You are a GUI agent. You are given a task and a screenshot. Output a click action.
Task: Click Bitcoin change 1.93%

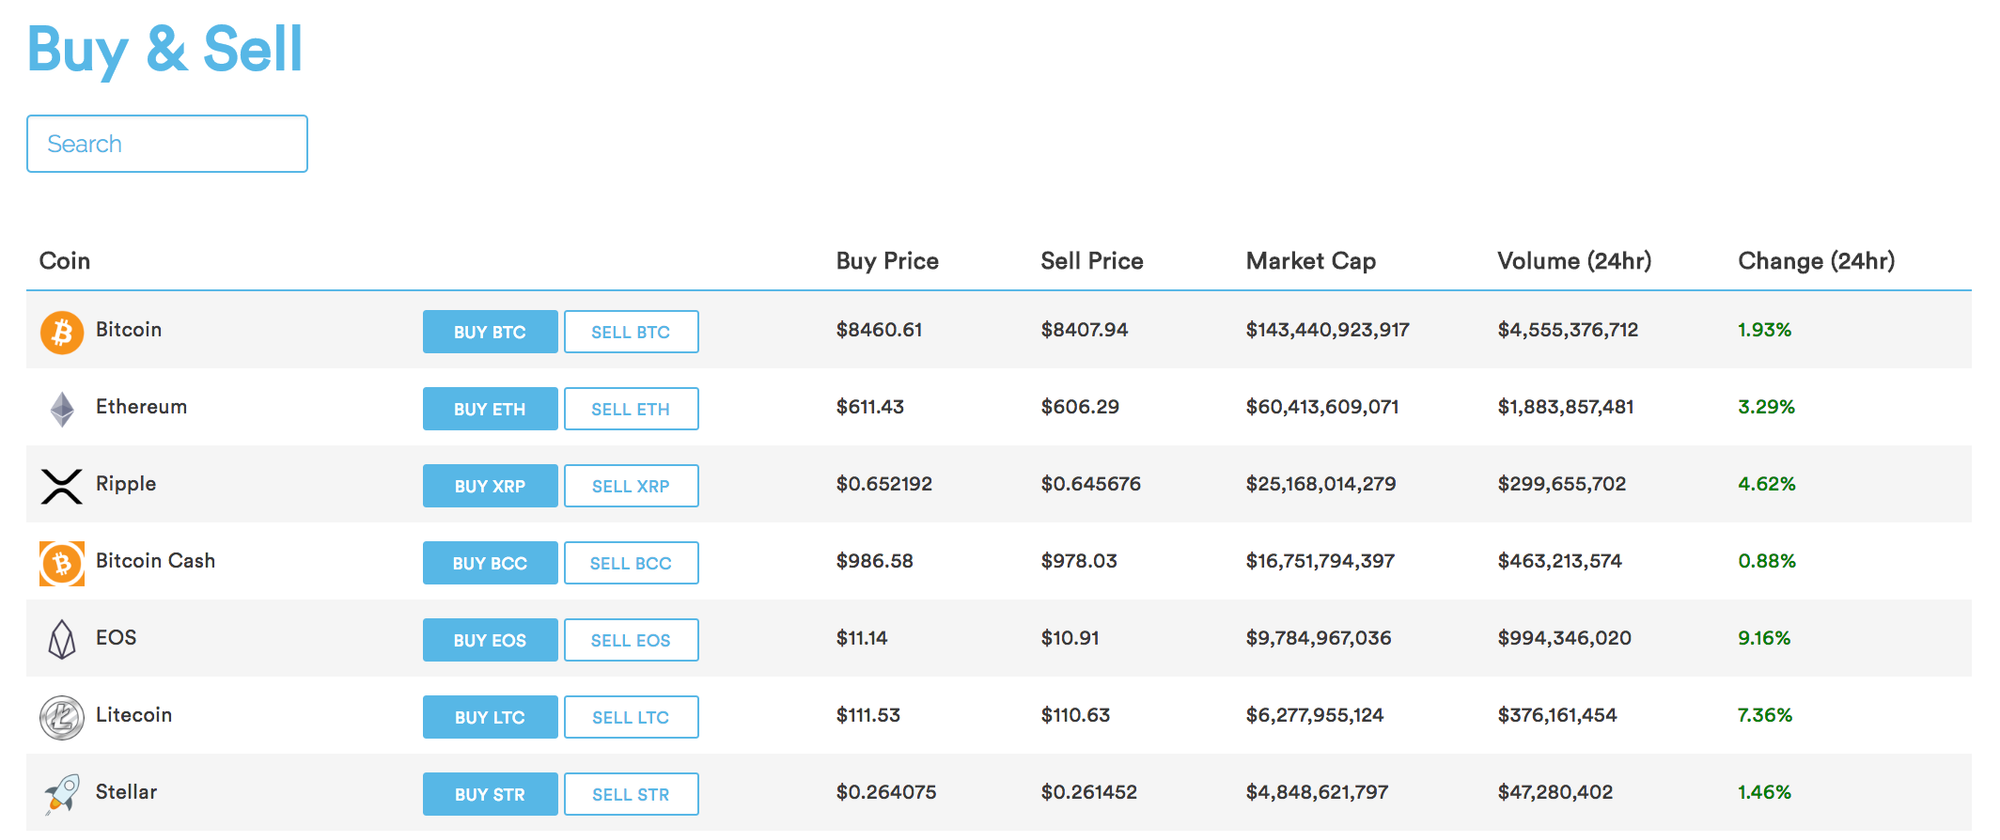pyautogui.click(x=1765, y=330)
